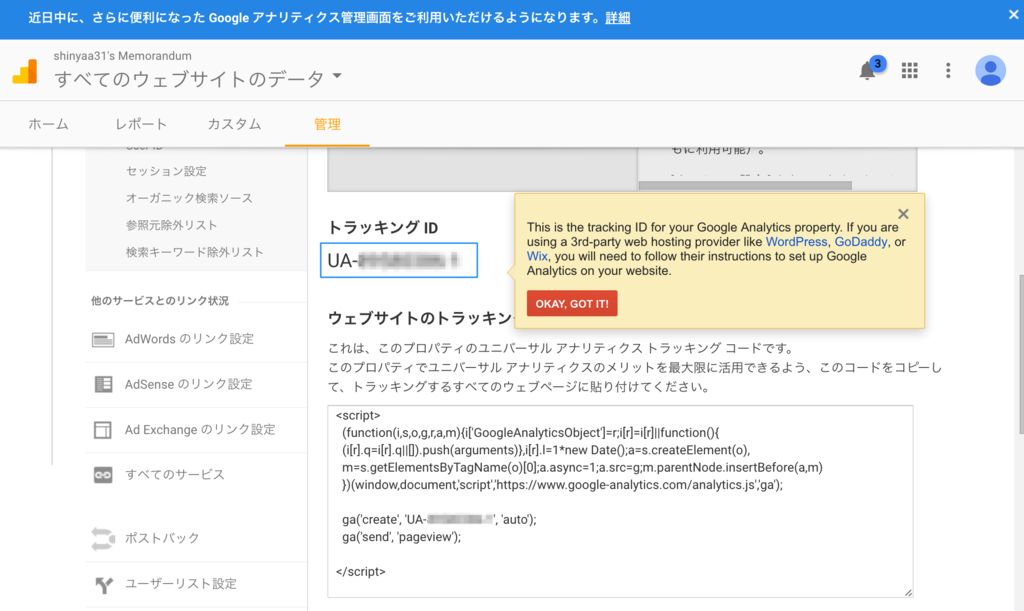Viewport: 1024px width, 611px height.
Task: Open ユーザーリスト設定 in the sidebar
Action: tap(181, 583)
